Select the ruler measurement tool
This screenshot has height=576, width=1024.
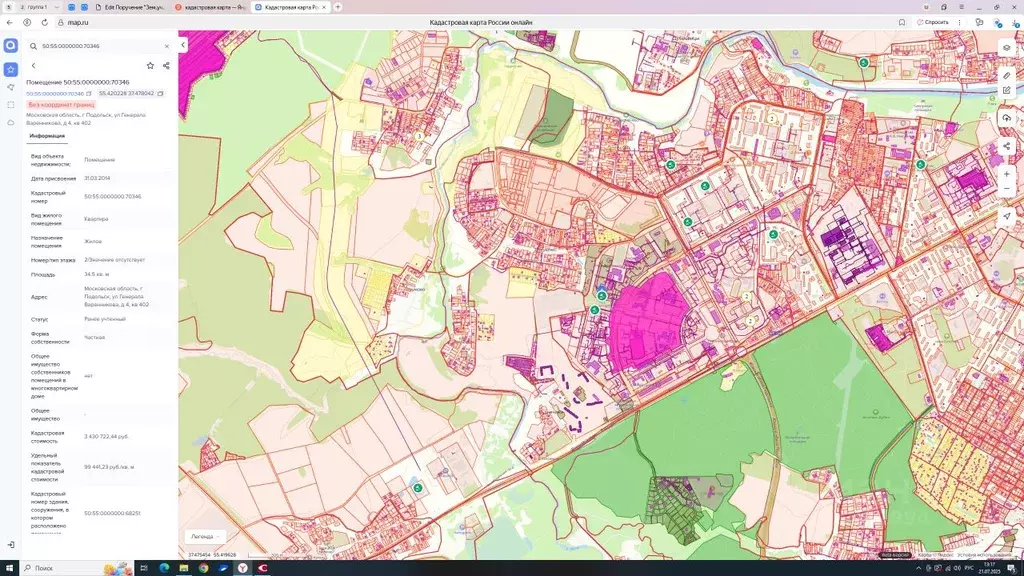tap(1006, 75)
